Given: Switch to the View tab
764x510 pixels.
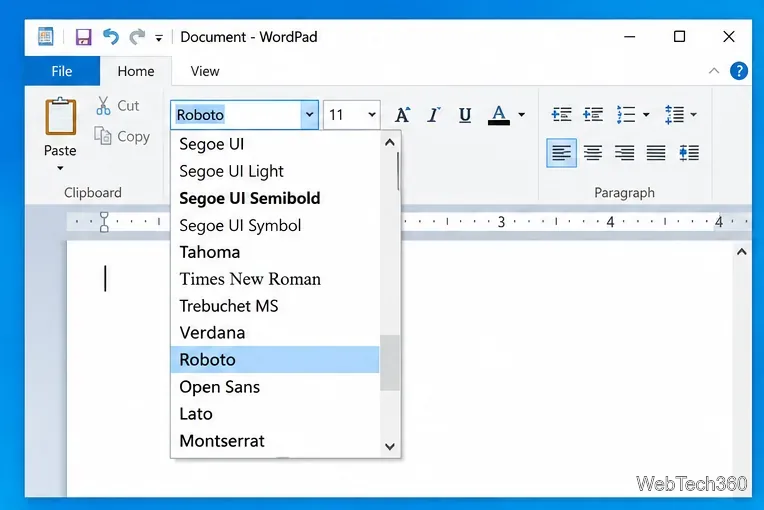Looking at the screenshot, I should coord(205,71).
